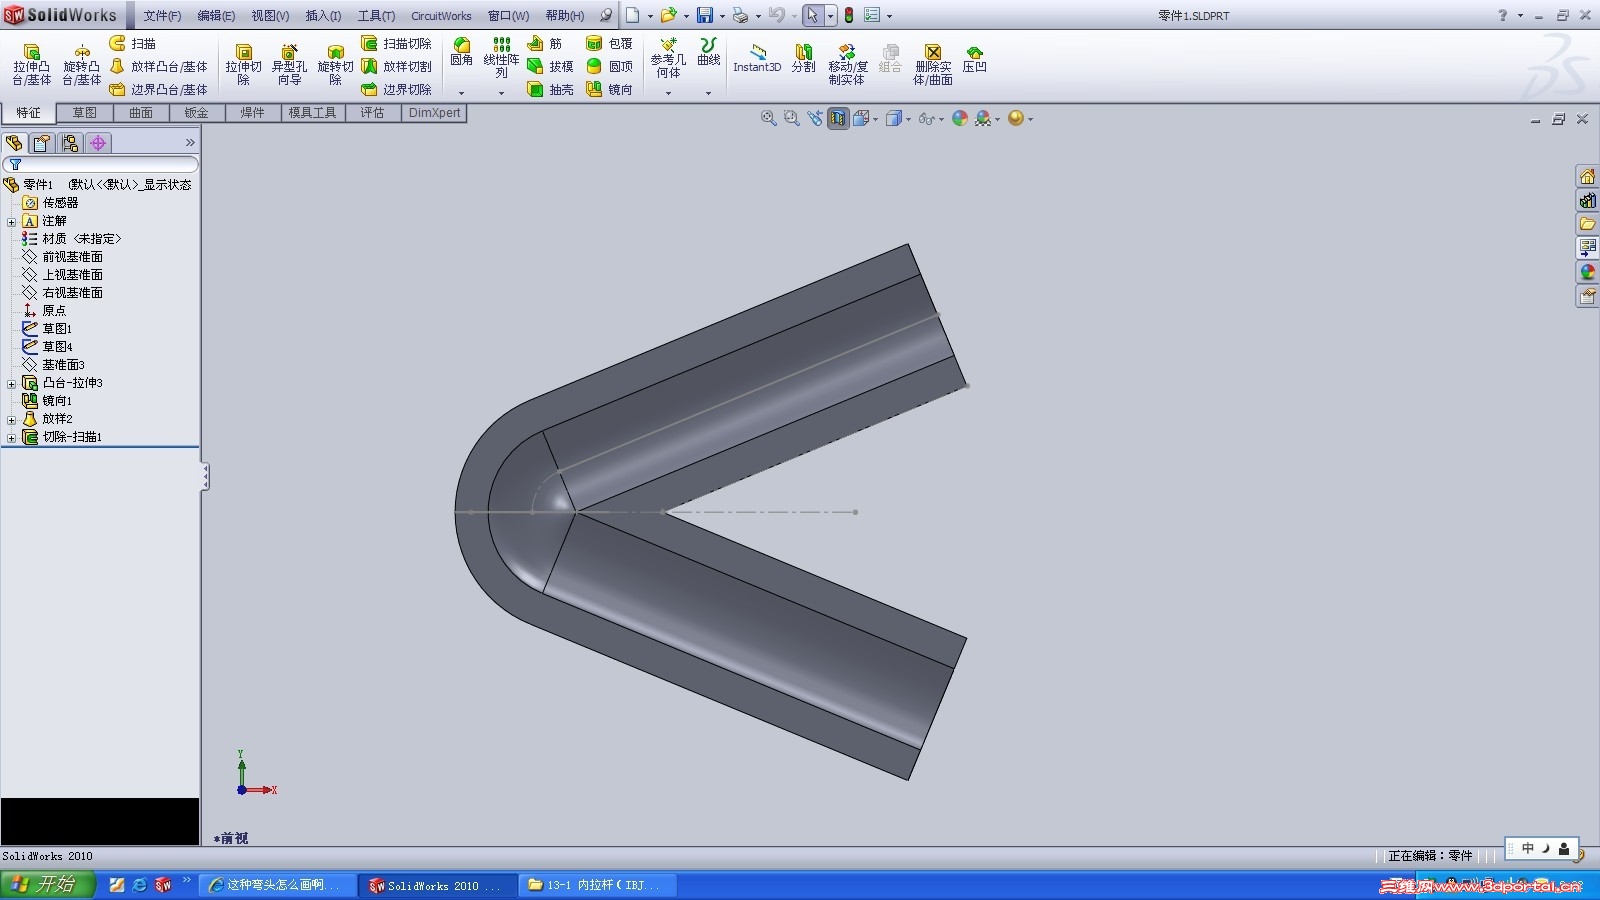Open Reference Geometry (参考几何体)
Image resolution: width=1600 pixels, height=900 pixels.
pyautogui.click(x=668, y=58)
